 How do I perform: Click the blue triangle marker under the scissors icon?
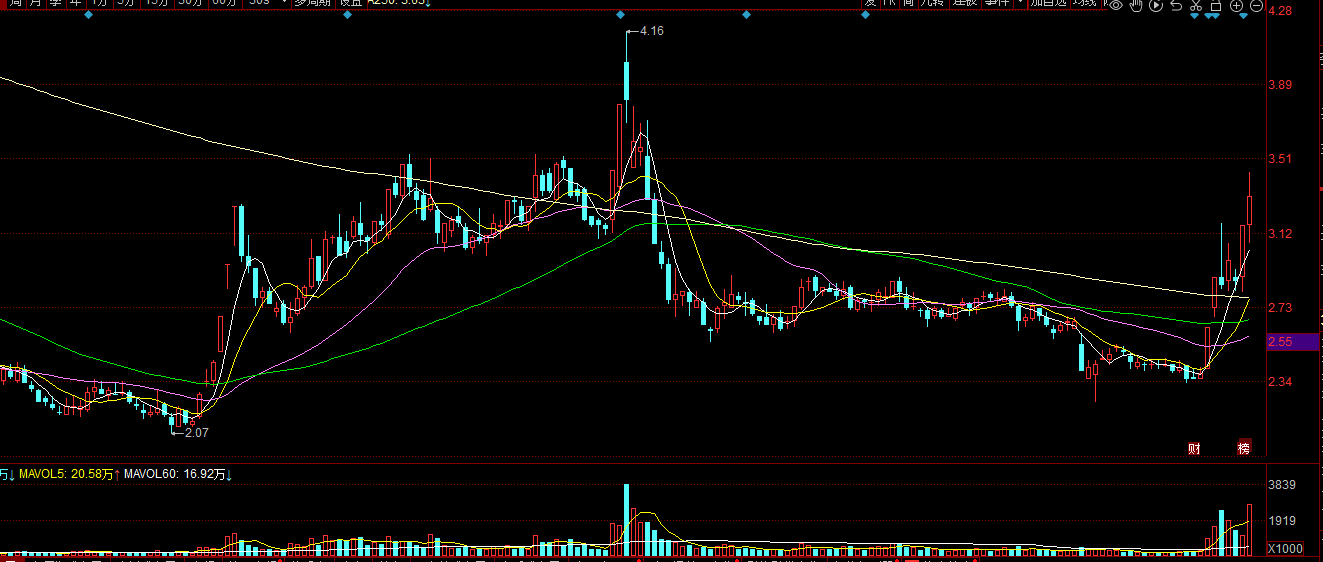[x=1194, y=16]
